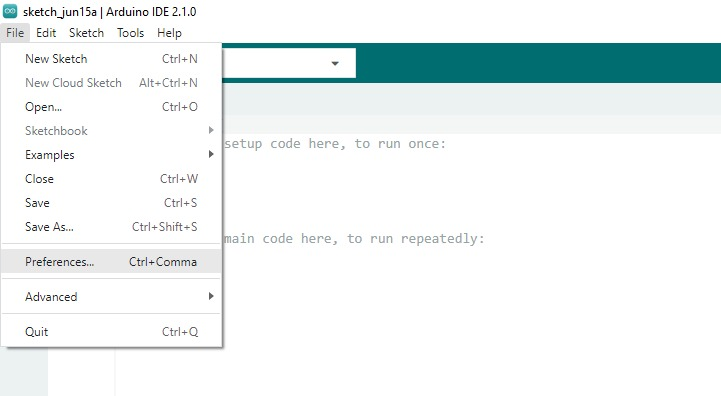Click the setup code comment line in editor

335,143
